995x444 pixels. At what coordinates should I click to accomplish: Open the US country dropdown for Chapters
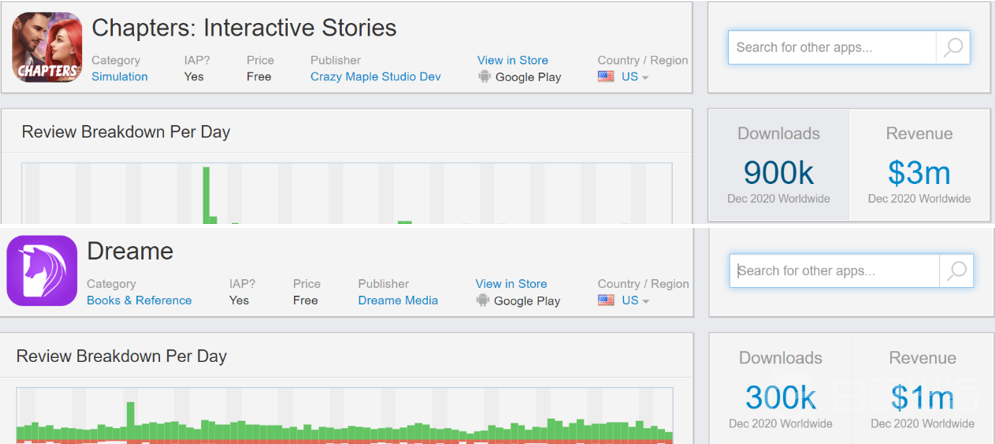point(635,77)
